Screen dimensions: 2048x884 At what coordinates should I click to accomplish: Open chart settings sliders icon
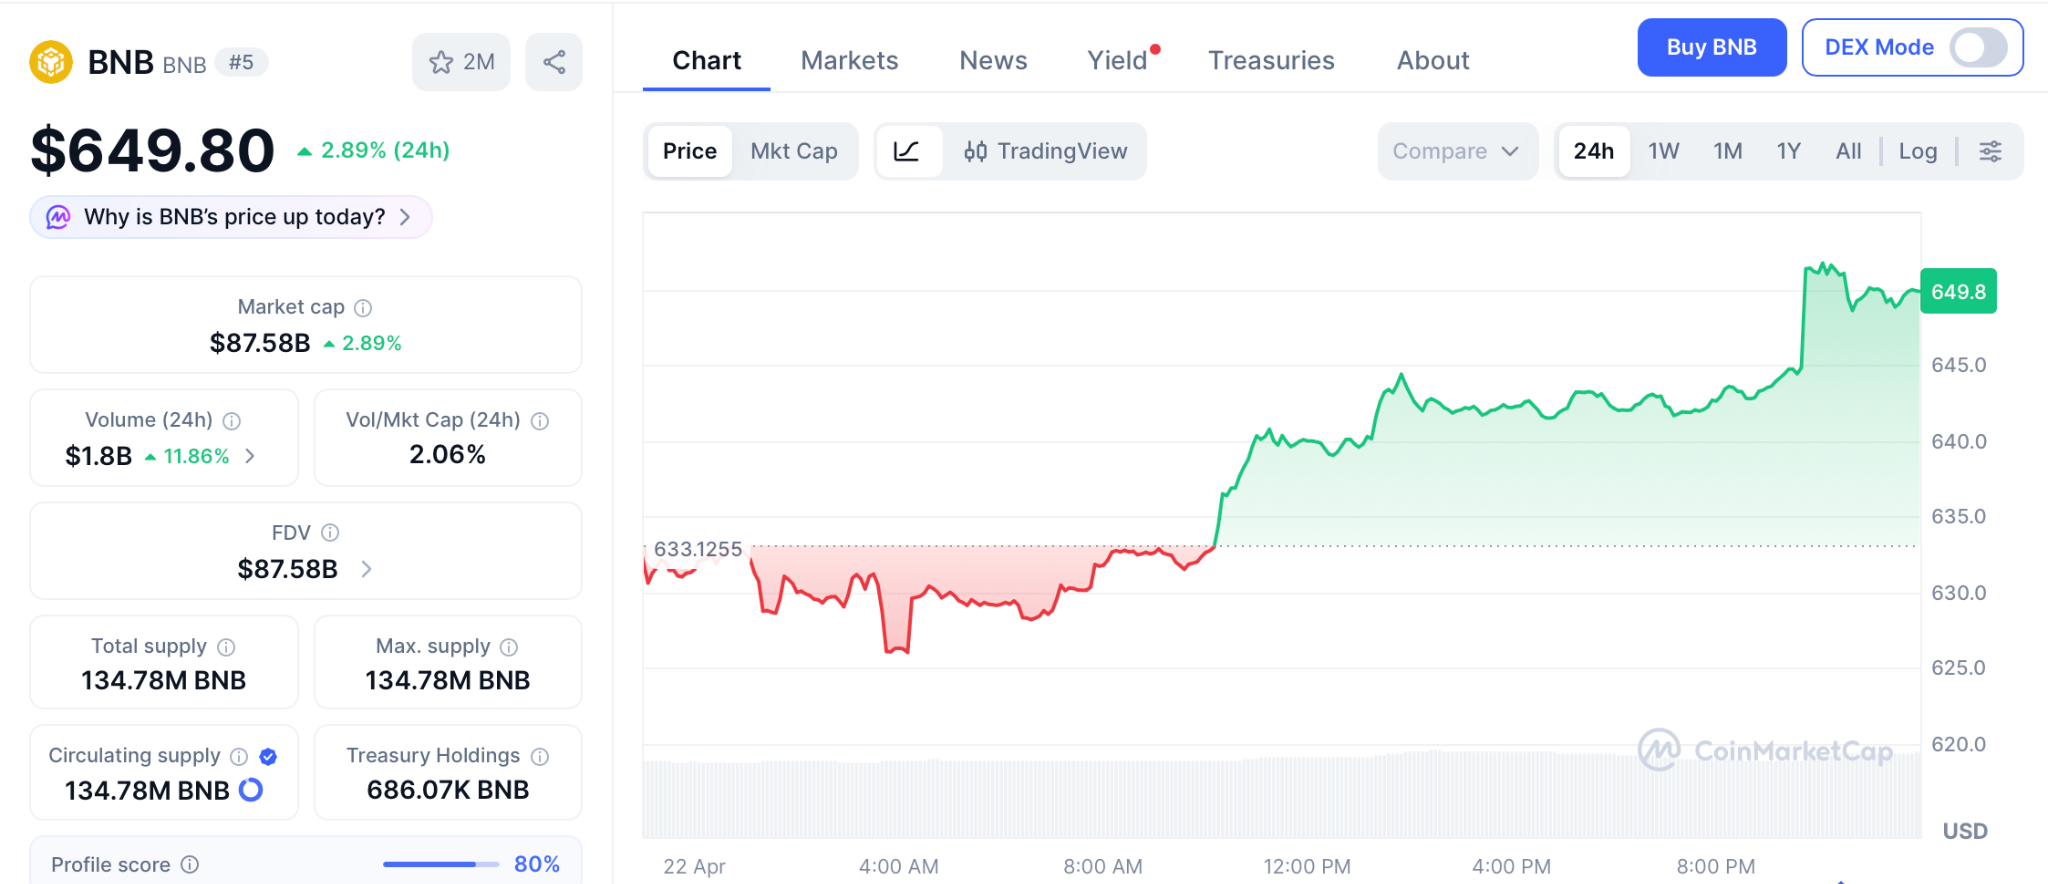coord(1990,151)
